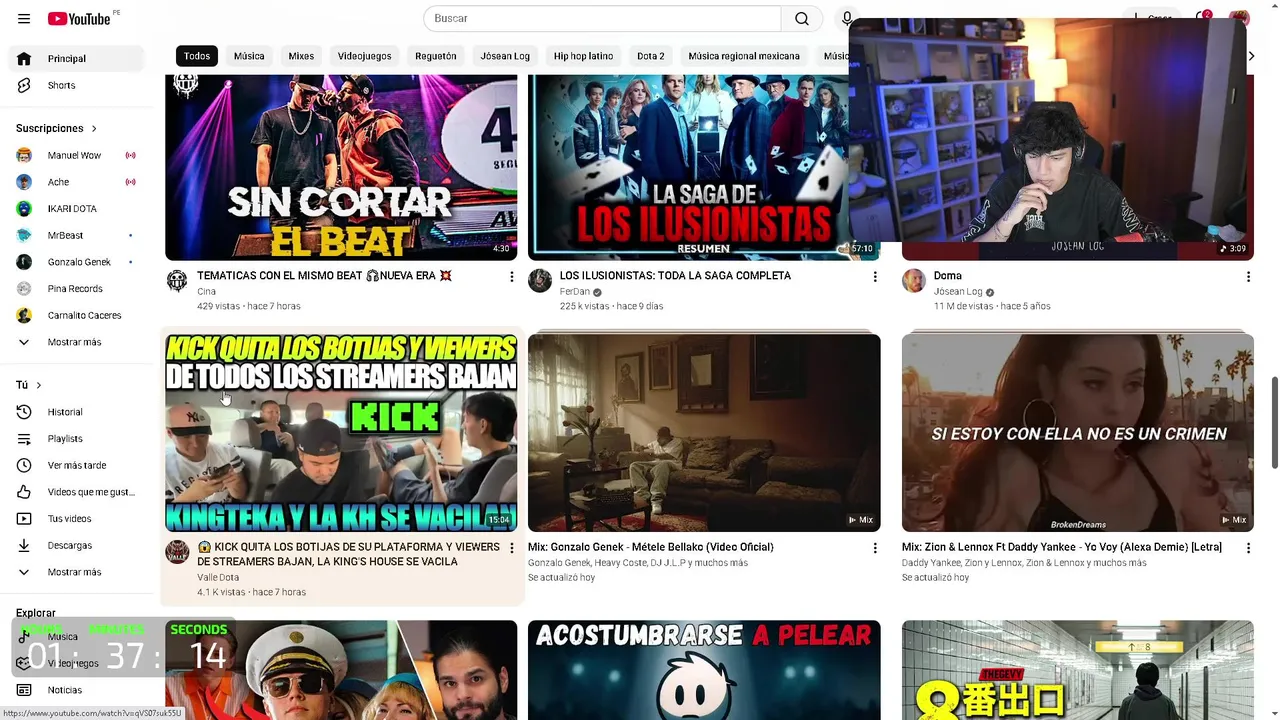The width and height of the screenshot is (1280, 720).
Task: Open KICK QUITA LOS BOTIJAS thumbnail
Action: point(341,432)
